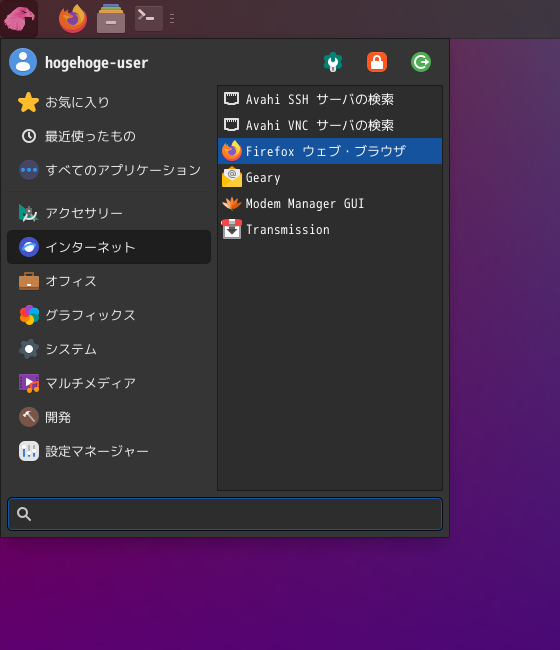Show すべてのアプリケーション all applications
560x650 pixels.
pyautogui.click(x=109, y=170)
